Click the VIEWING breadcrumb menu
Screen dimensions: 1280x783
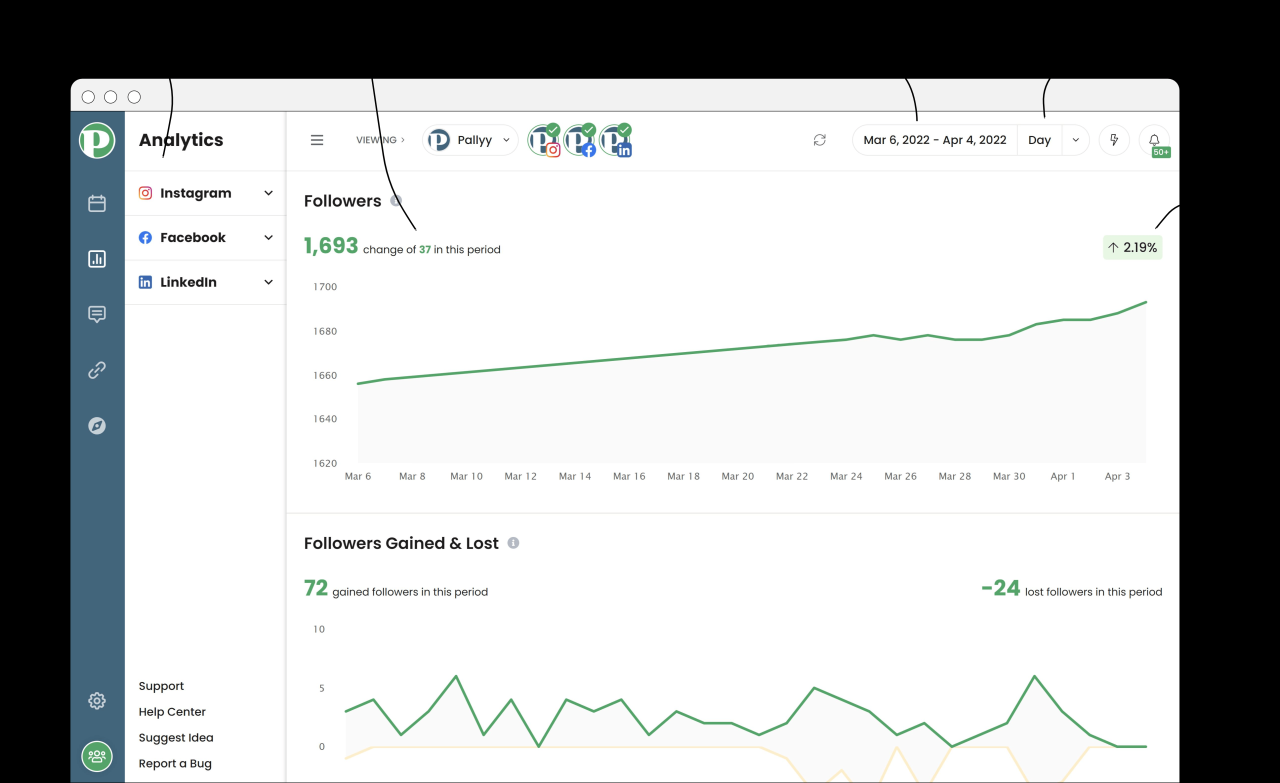point(380,140)
